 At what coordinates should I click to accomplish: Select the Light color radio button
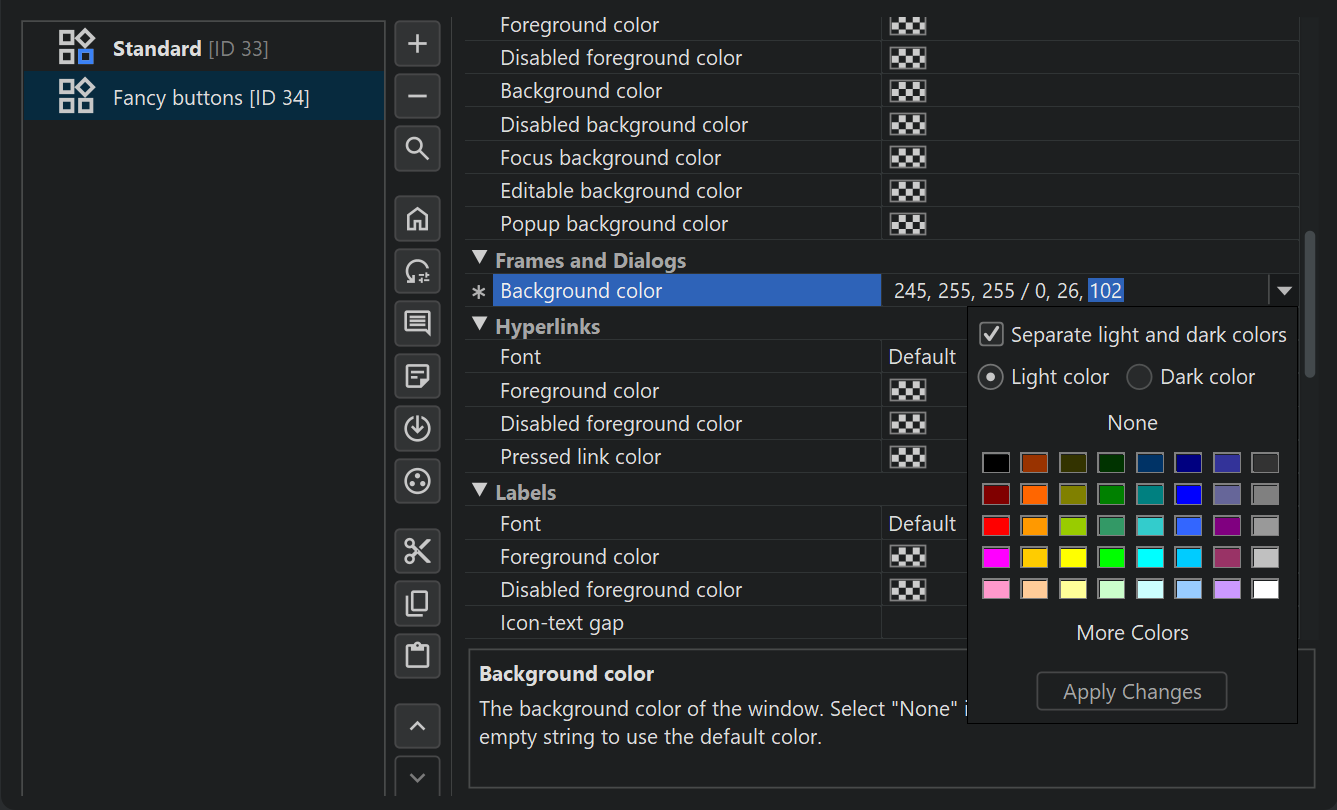click(992, 377)
